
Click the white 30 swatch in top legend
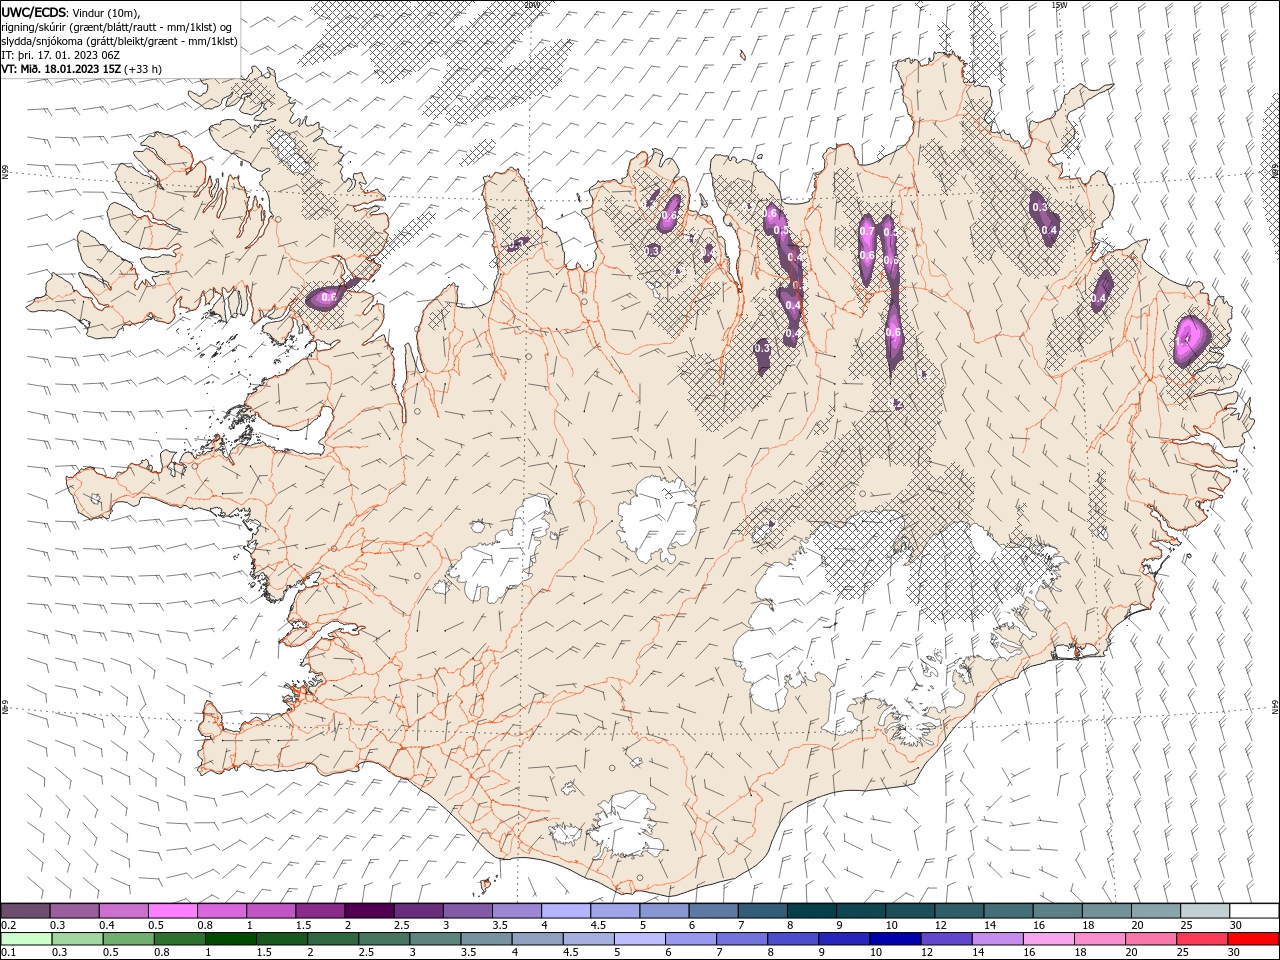(x=1254, y=911)
